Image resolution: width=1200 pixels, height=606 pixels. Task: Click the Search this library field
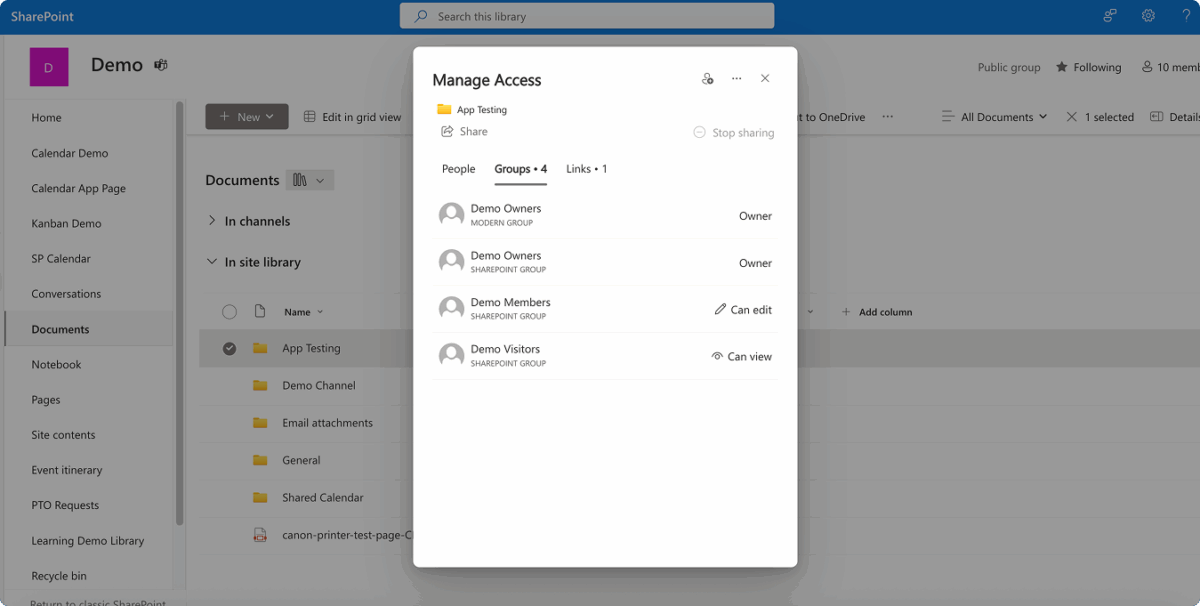coord(586,15)
